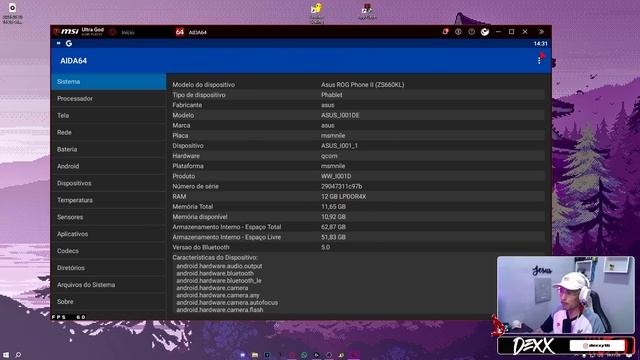Screen dimensions: 640x360
Task: Collapse side toolbar with double-chevron icon
Action: [541, 32]
